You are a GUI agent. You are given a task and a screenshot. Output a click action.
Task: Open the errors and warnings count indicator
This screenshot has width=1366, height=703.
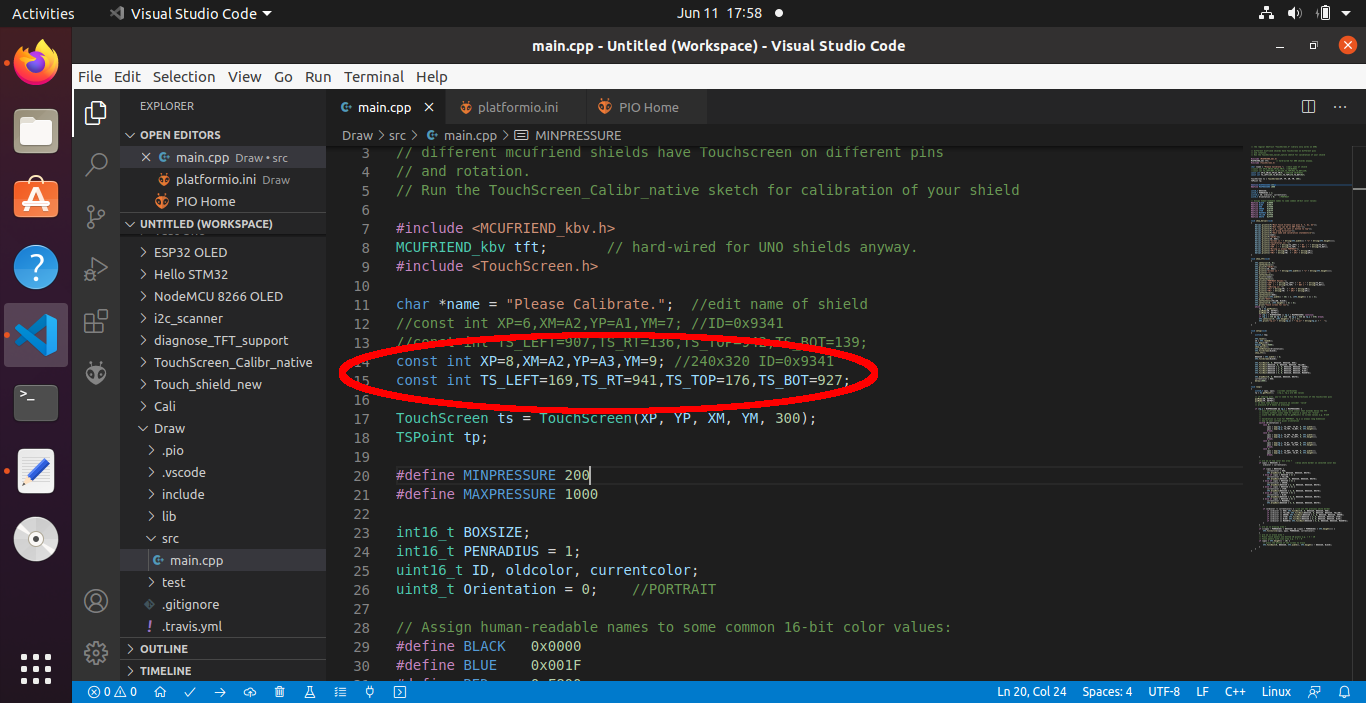click(112, 692)
